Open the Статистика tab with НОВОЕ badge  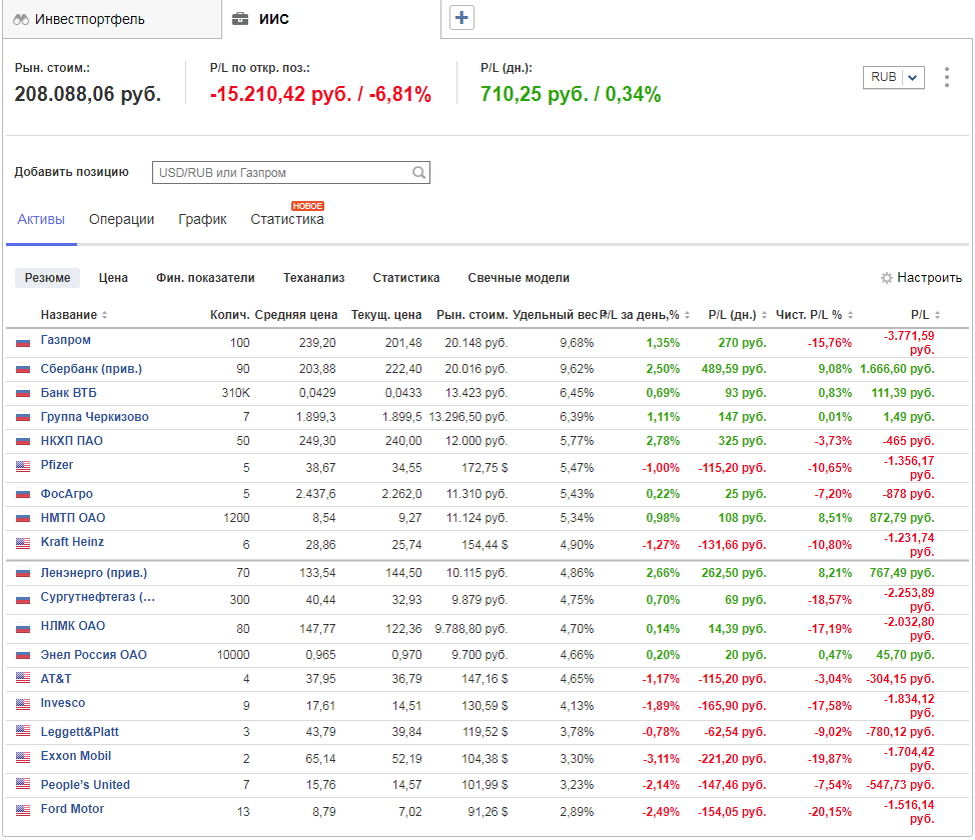(x=287, y=219)
